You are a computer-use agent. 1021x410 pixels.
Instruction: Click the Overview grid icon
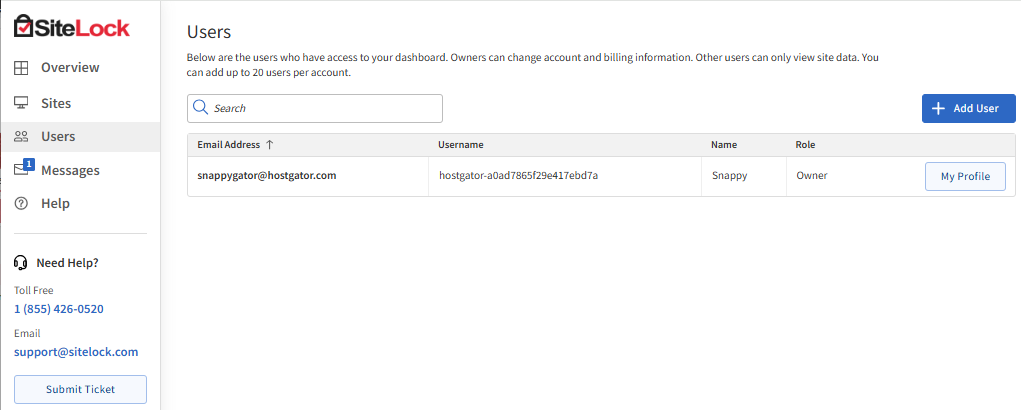21,68
